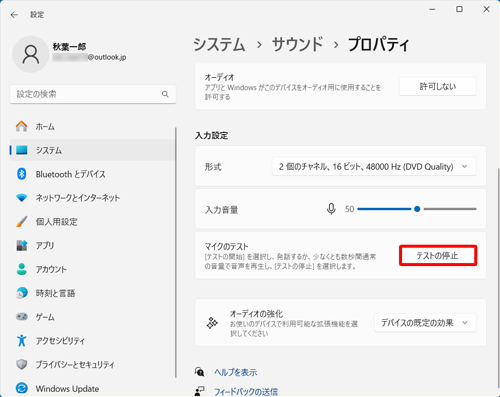Click the user name 秋葉一郎

click(69, 47)
